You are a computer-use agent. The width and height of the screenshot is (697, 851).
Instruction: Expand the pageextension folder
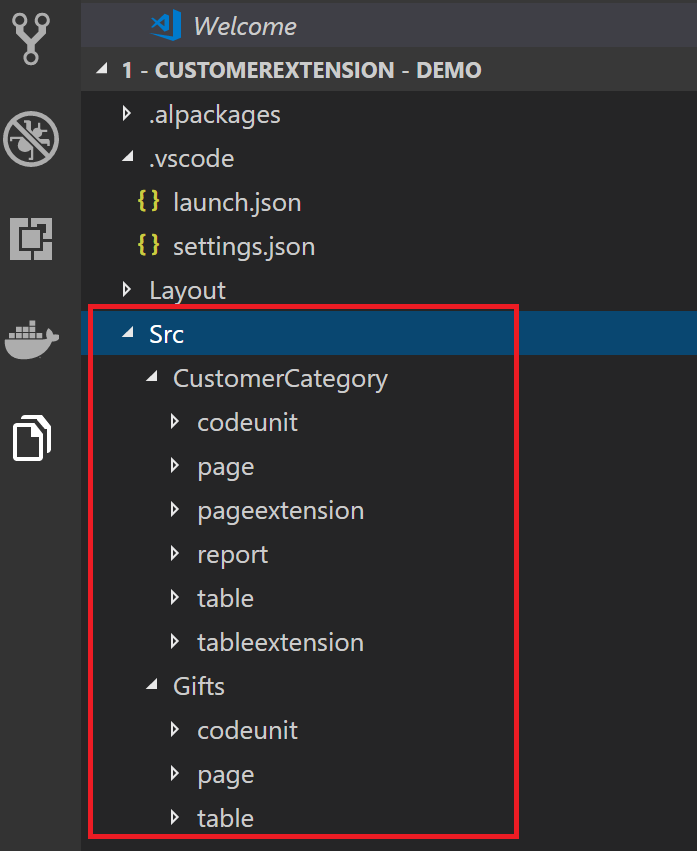[x=389, y=511]
